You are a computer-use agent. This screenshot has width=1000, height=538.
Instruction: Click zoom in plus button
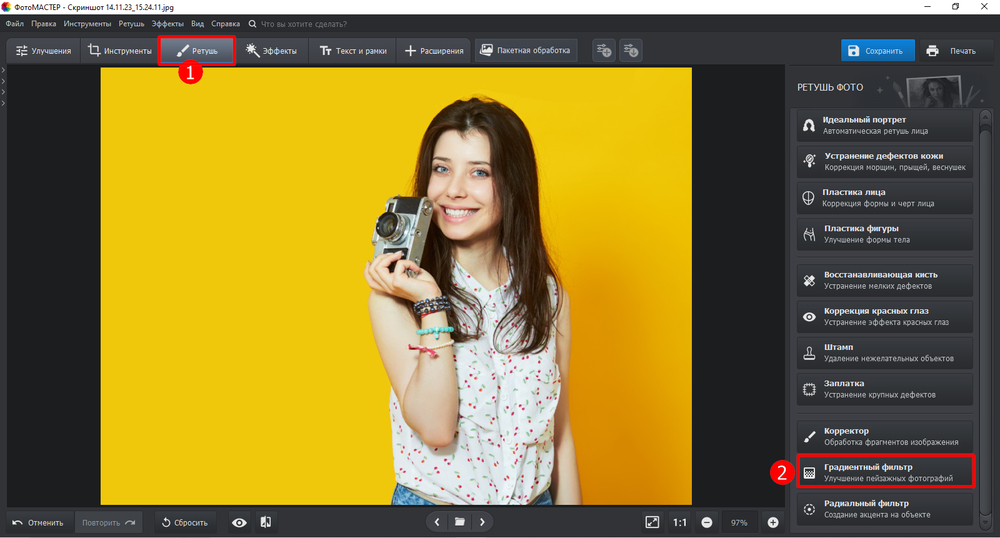[x=773, y=522]
